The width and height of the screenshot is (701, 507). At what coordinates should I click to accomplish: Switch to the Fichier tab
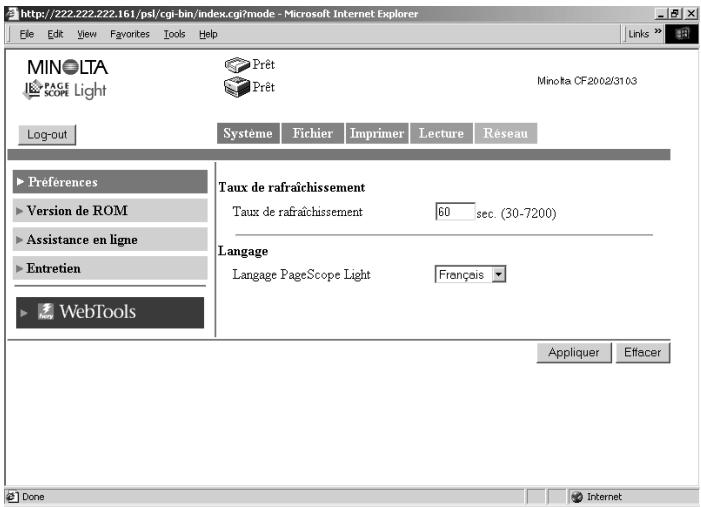point(312,133)
